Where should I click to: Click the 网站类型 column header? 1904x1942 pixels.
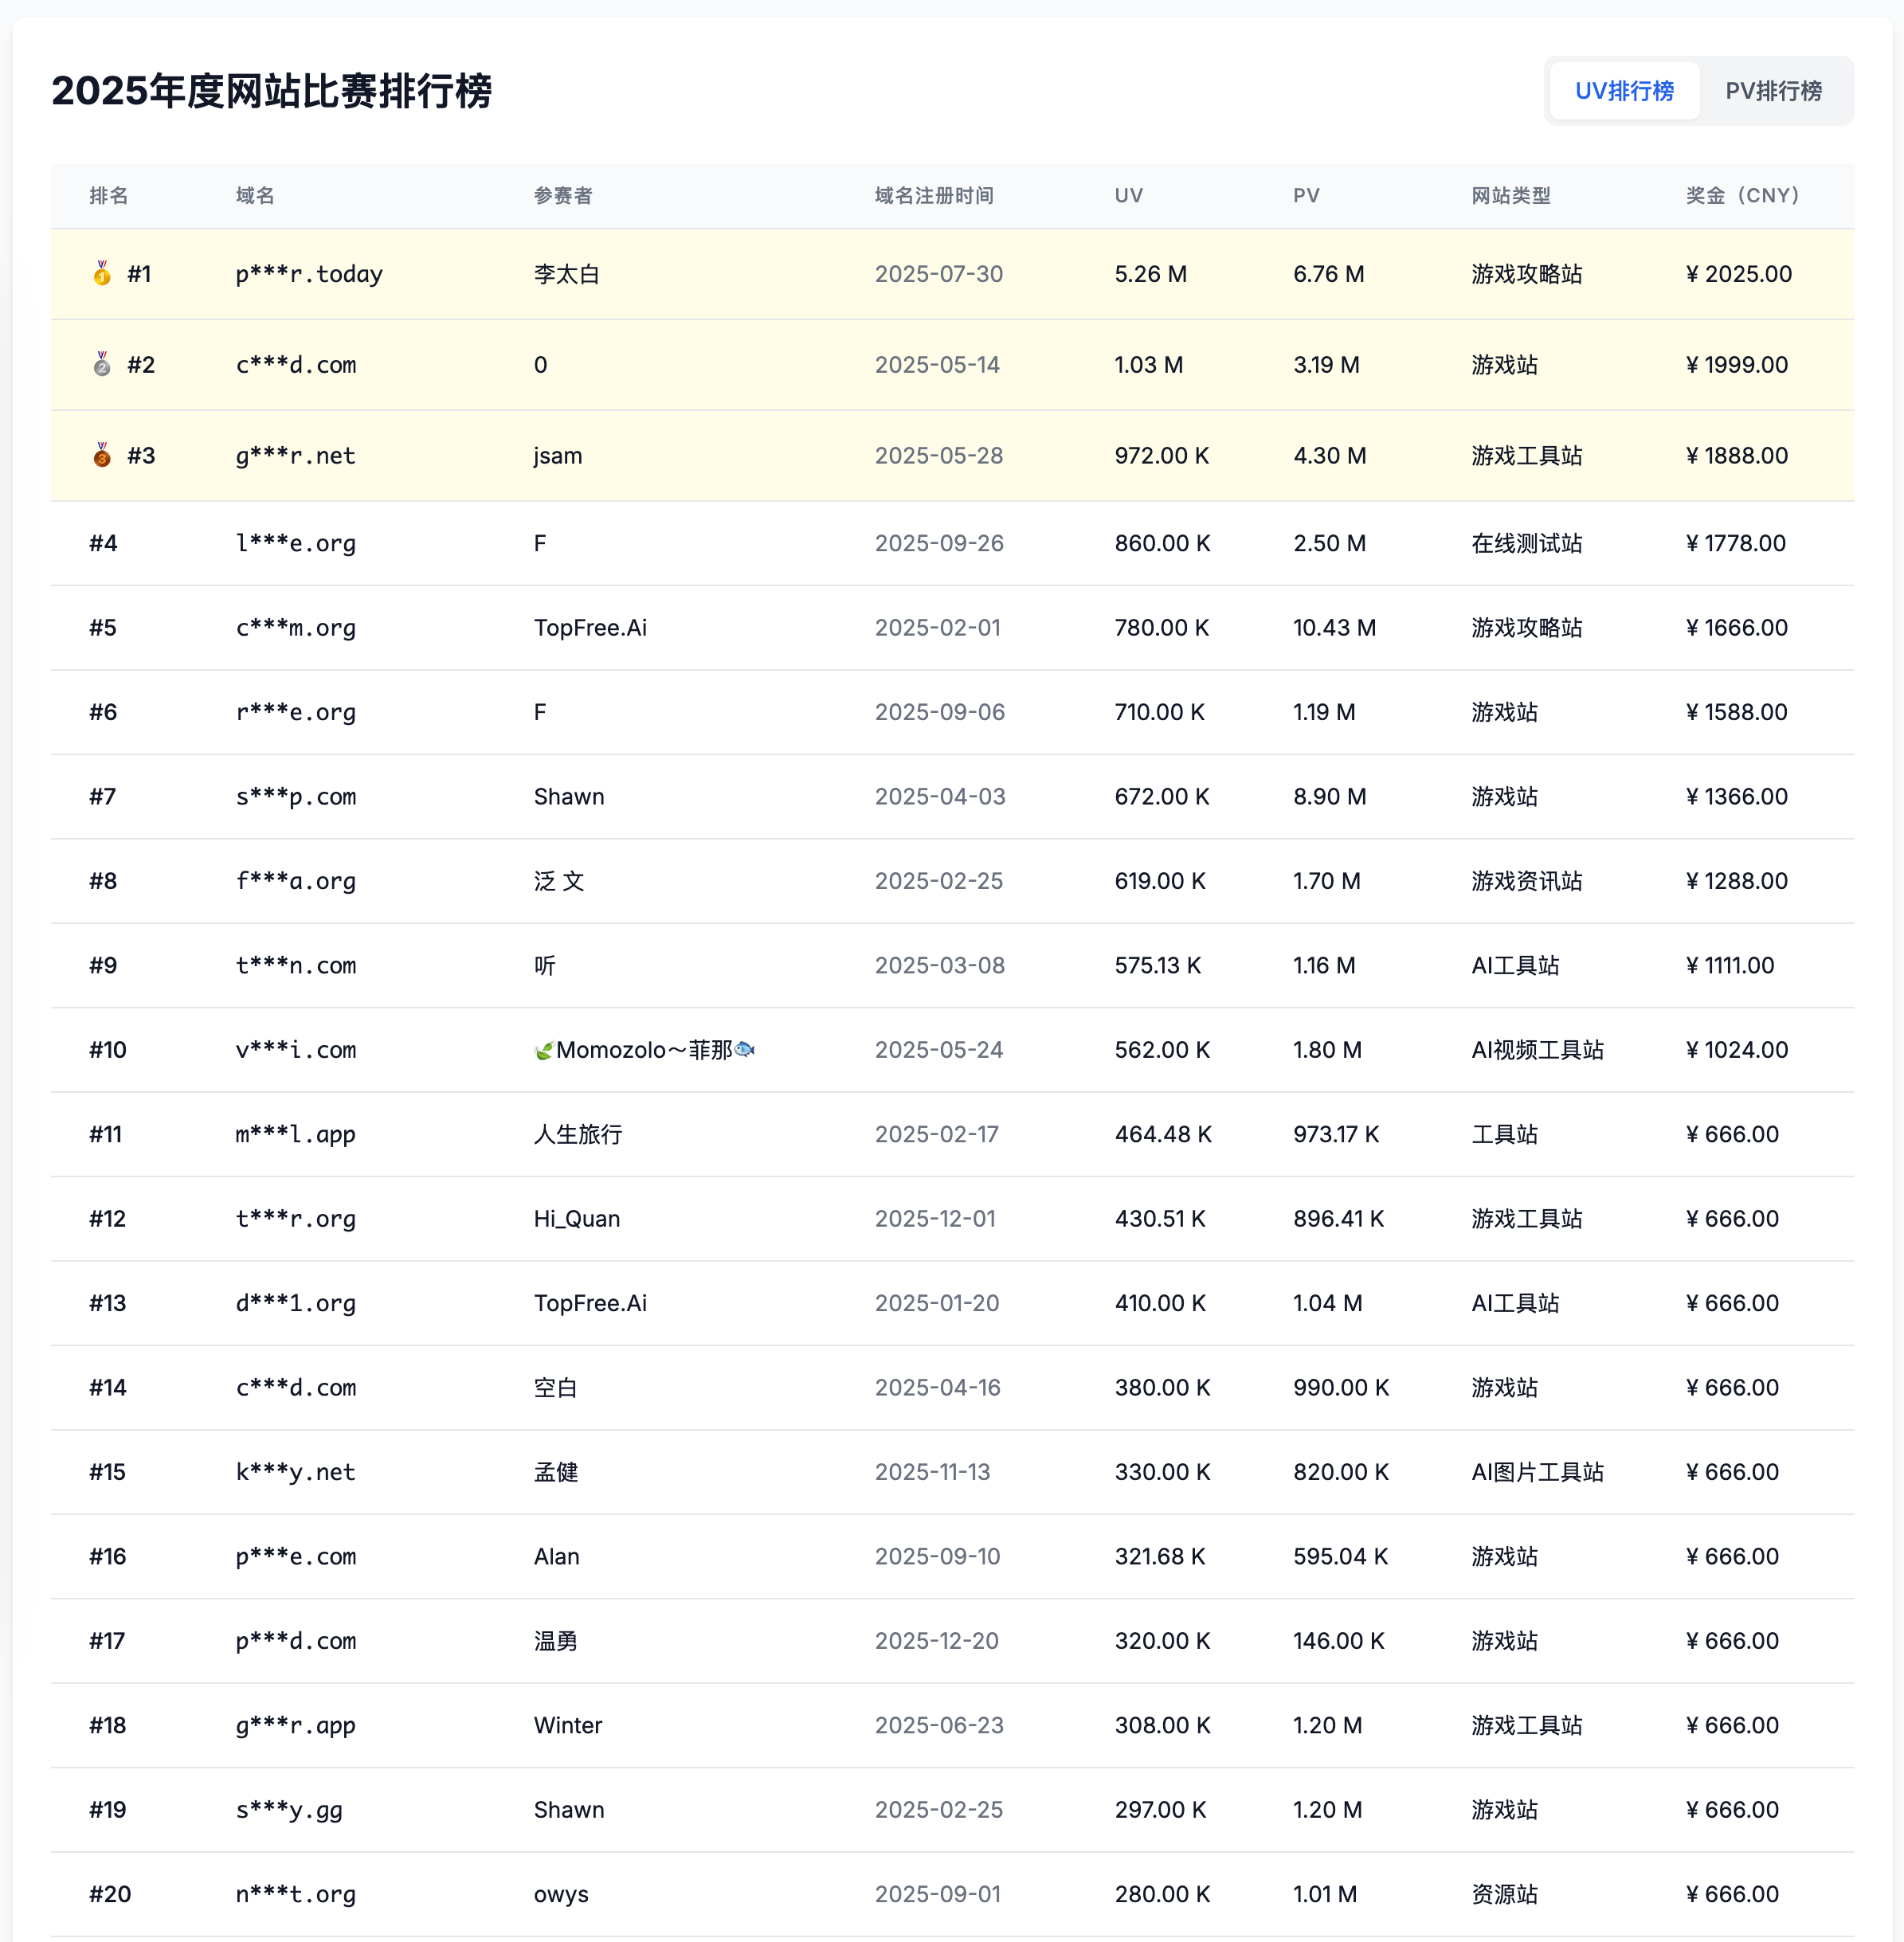[1511, 195]
